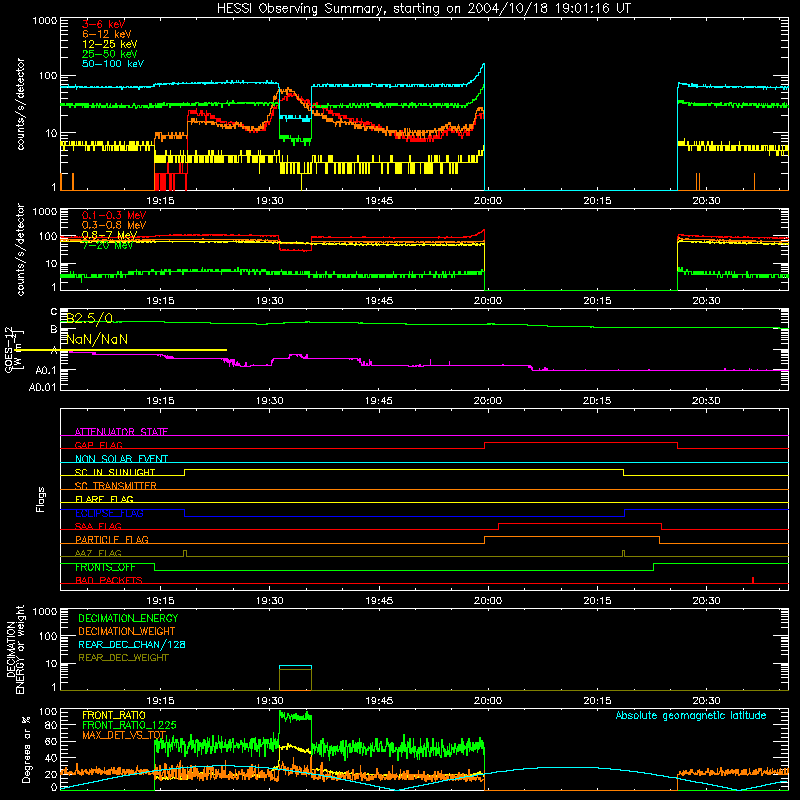
Task: Click the 20:30 tick under the MeV panel
Action: pos(706,301)
